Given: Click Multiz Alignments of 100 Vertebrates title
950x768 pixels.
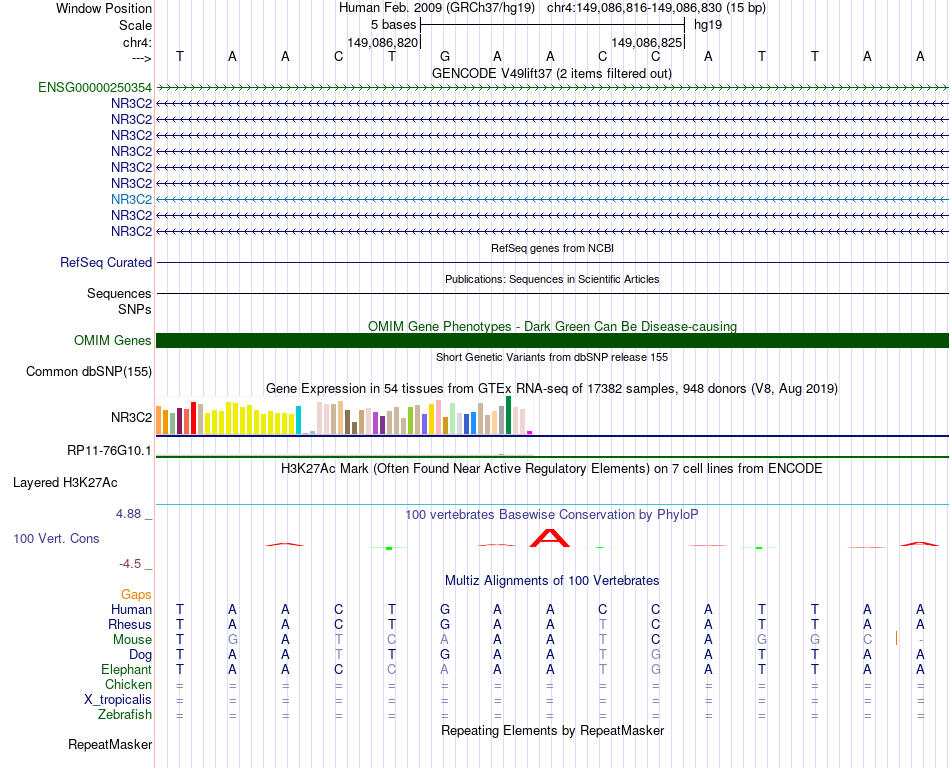Looking at the screenshot, I should coord(552,581).
